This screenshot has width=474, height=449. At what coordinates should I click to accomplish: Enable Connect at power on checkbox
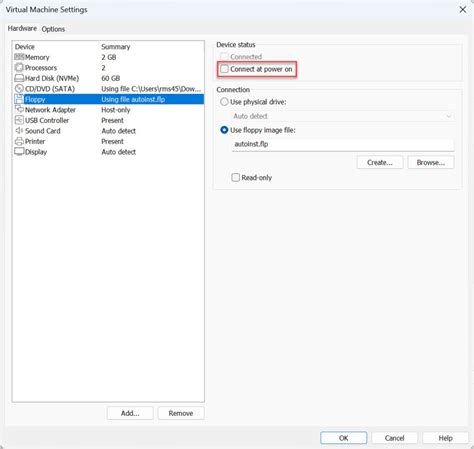pos(224,69)
